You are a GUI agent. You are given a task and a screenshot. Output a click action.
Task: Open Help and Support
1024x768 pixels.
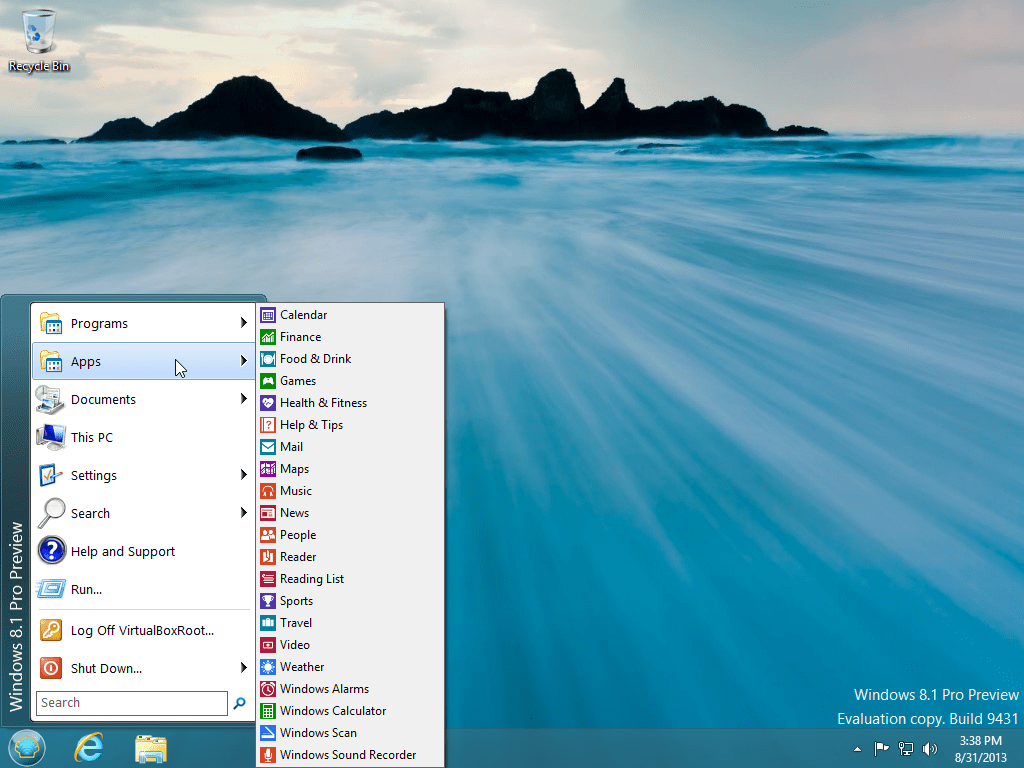click(x=143, y=551)
